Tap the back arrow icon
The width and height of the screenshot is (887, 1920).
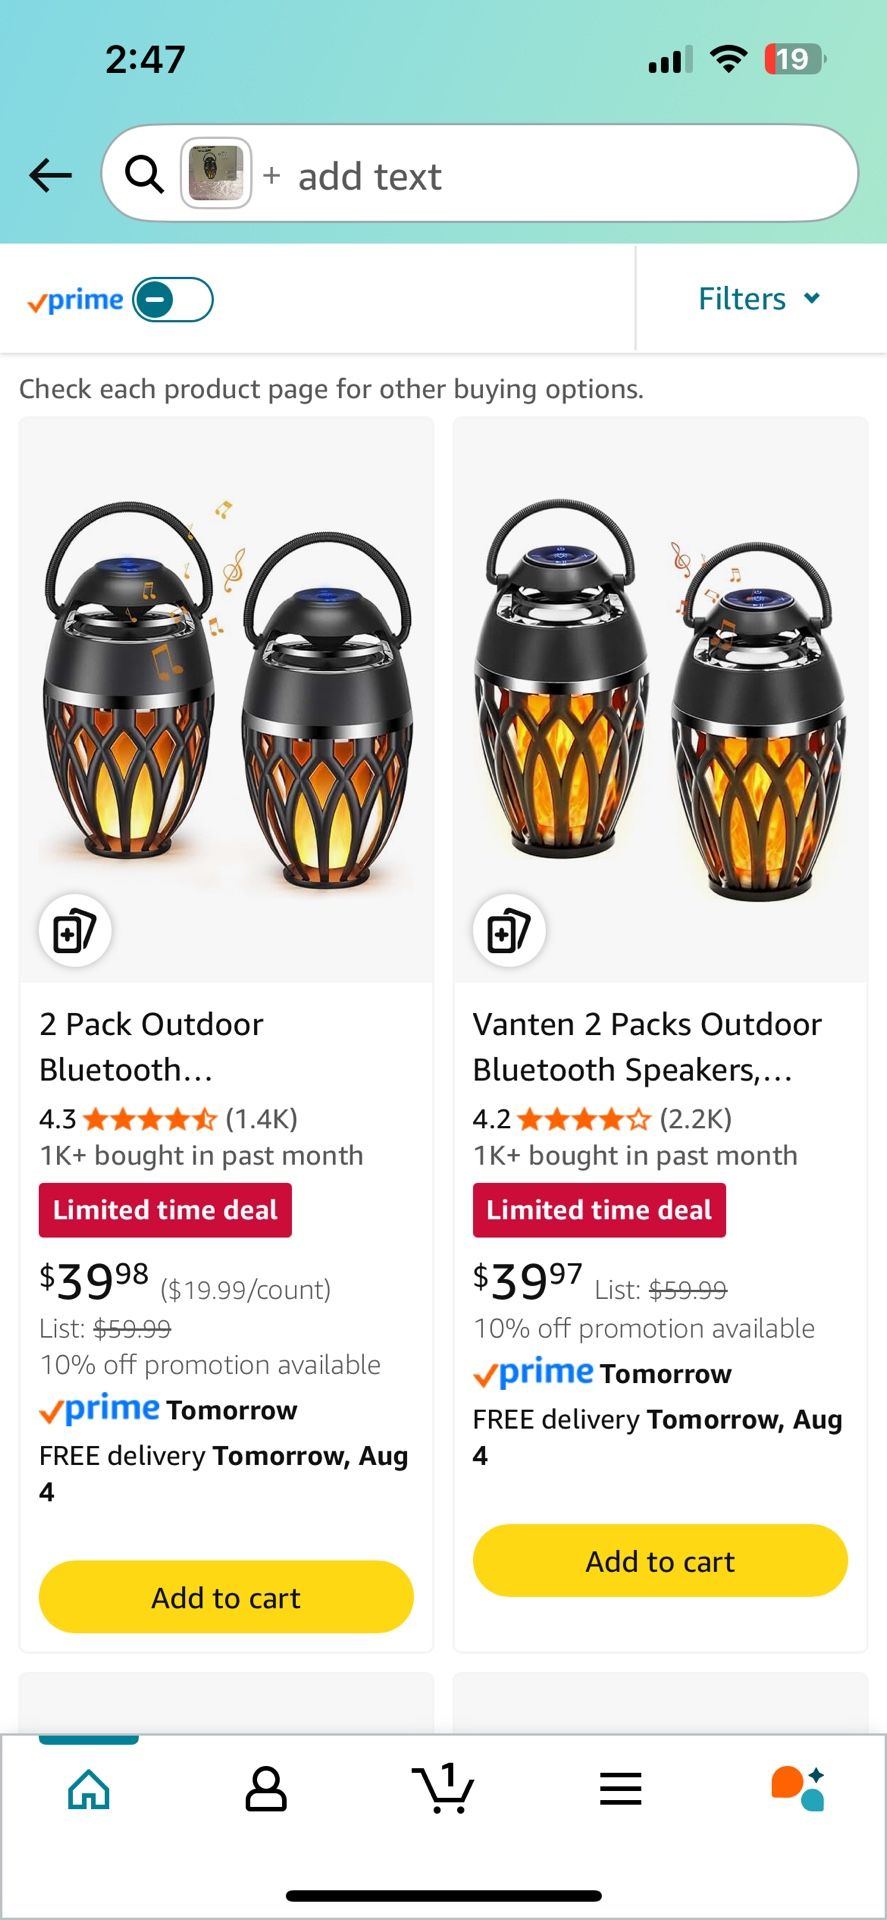[x=50, y=175]
